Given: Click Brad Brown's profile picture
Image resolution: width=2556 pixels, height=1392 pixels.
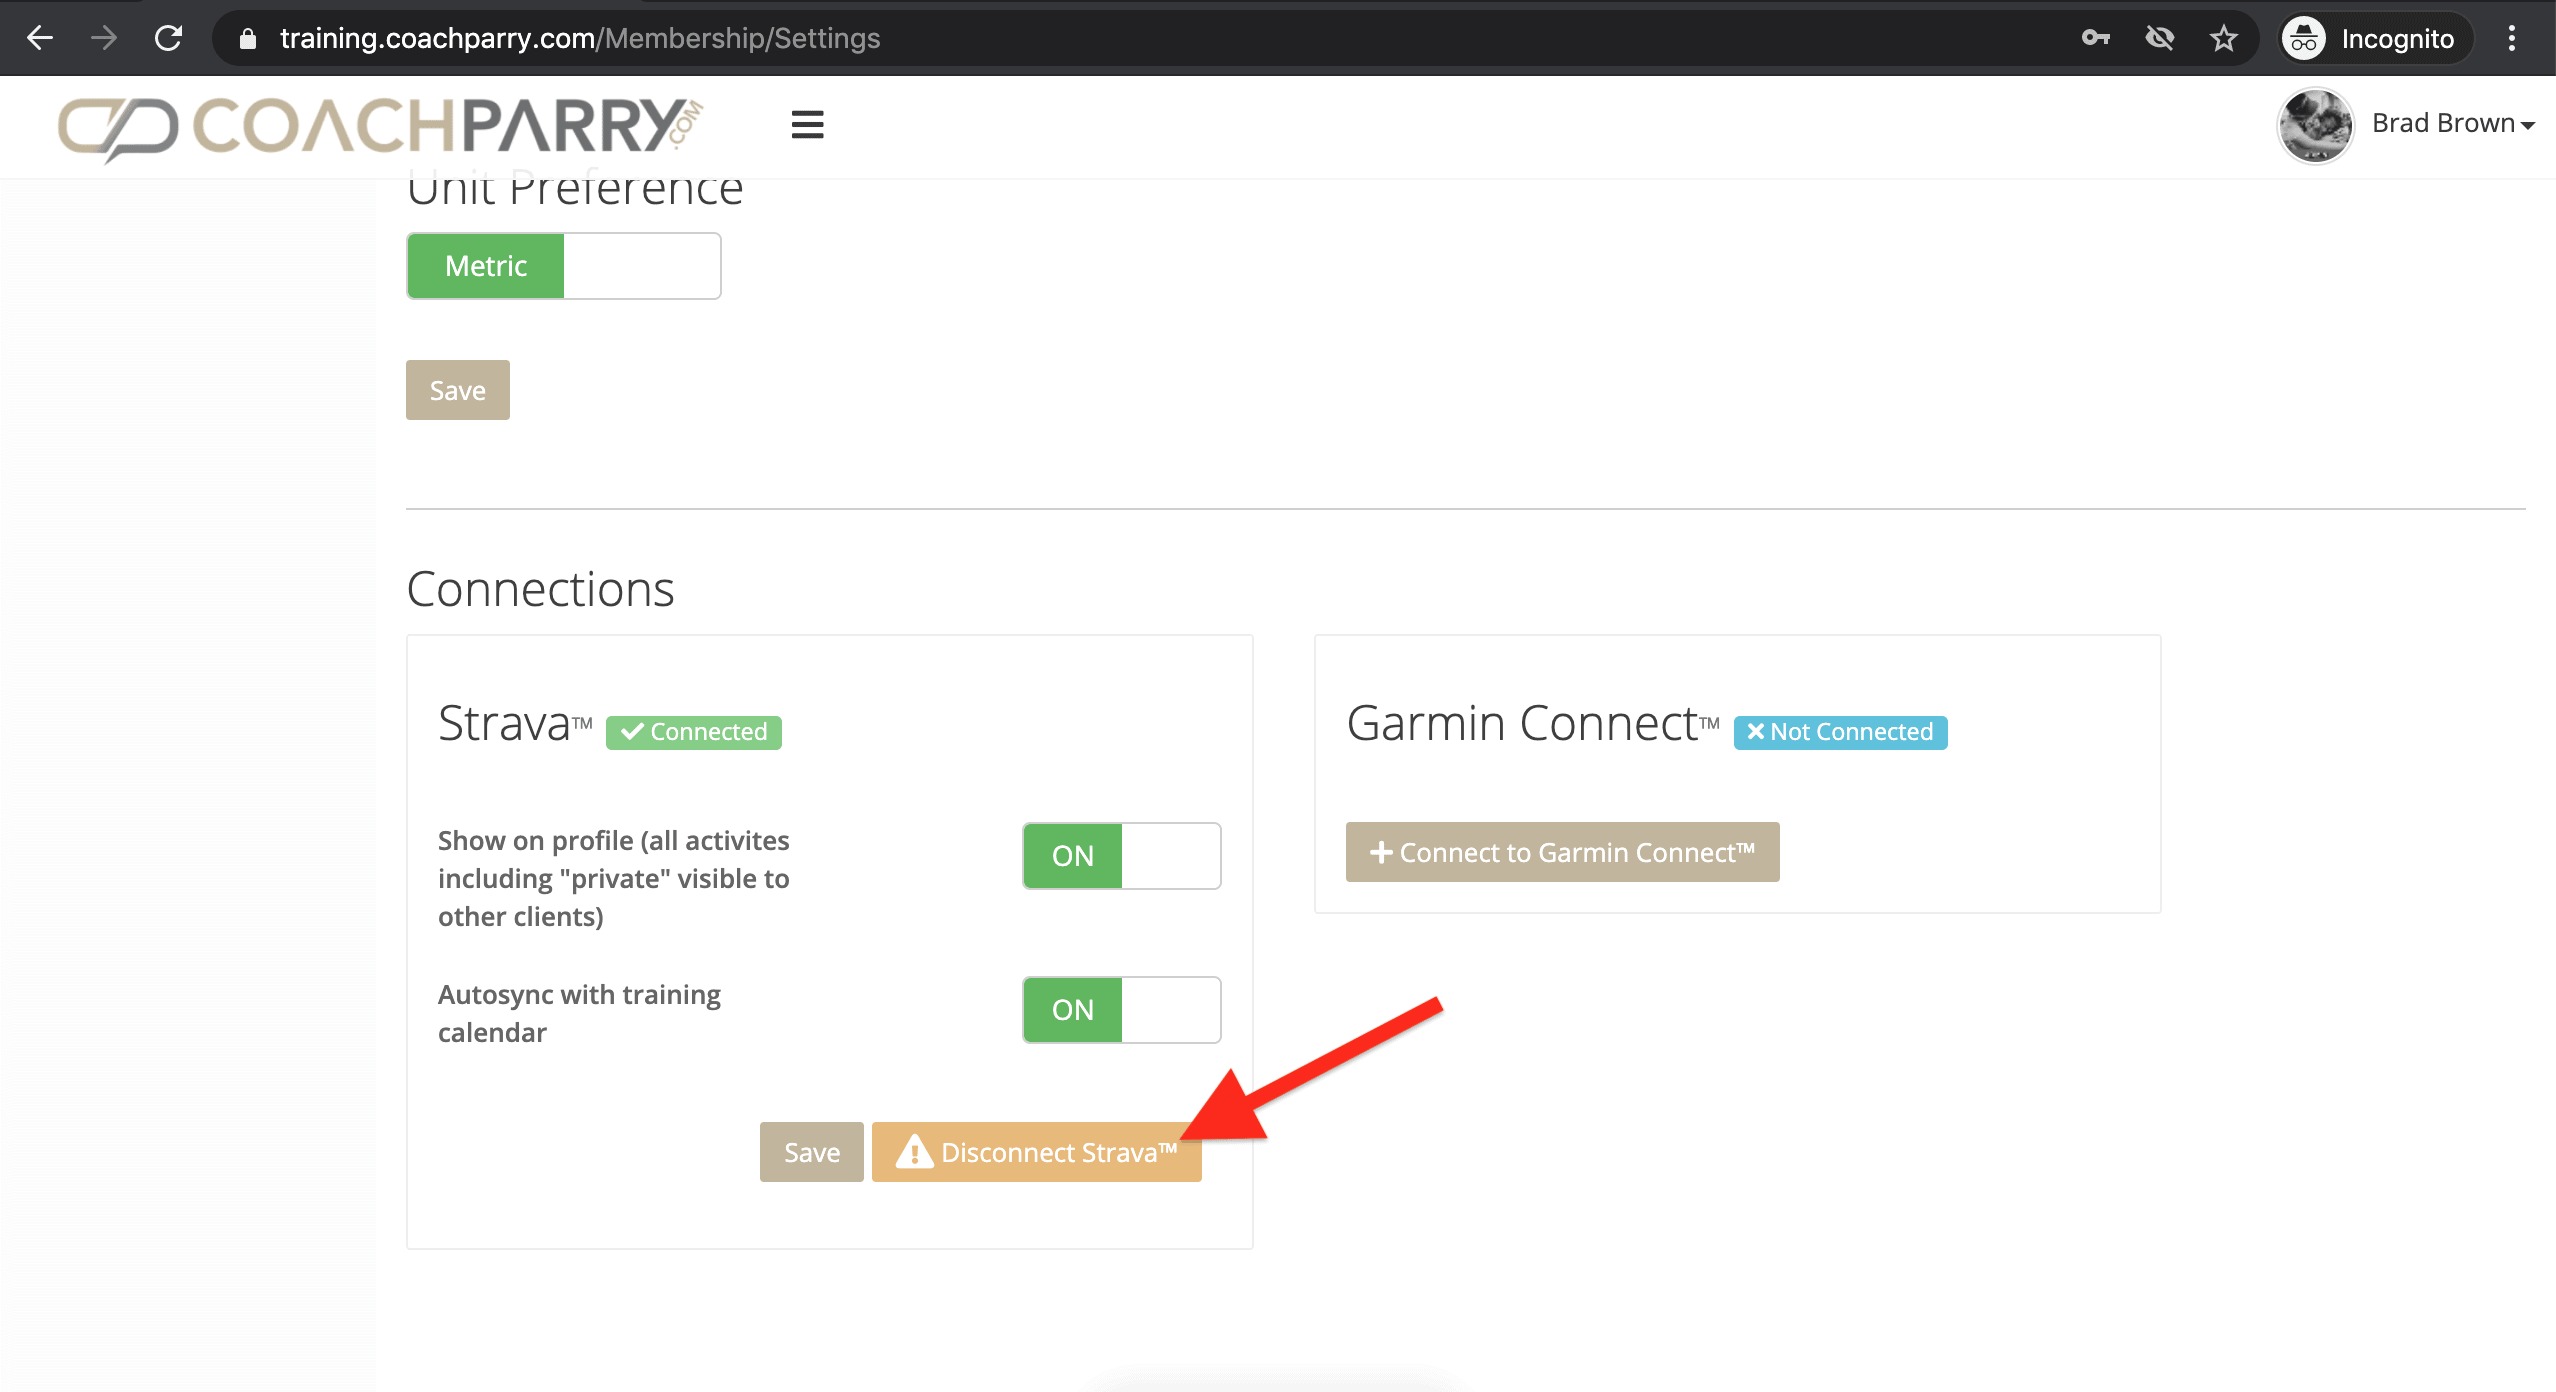Looking at the screenshot, I should [x=2314, y=125].
